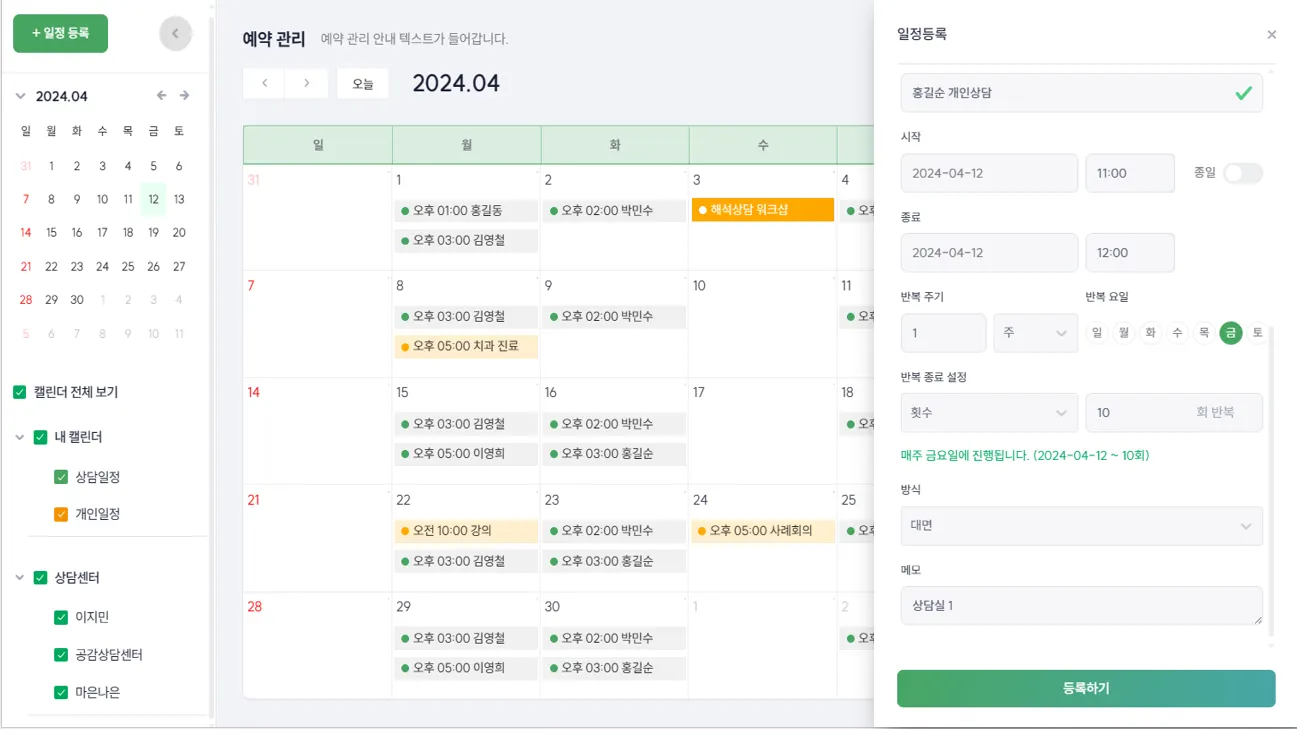Toggle the 상담센터 checkbox
This screenshot has width=1297, height=729.
pos(40,577)
